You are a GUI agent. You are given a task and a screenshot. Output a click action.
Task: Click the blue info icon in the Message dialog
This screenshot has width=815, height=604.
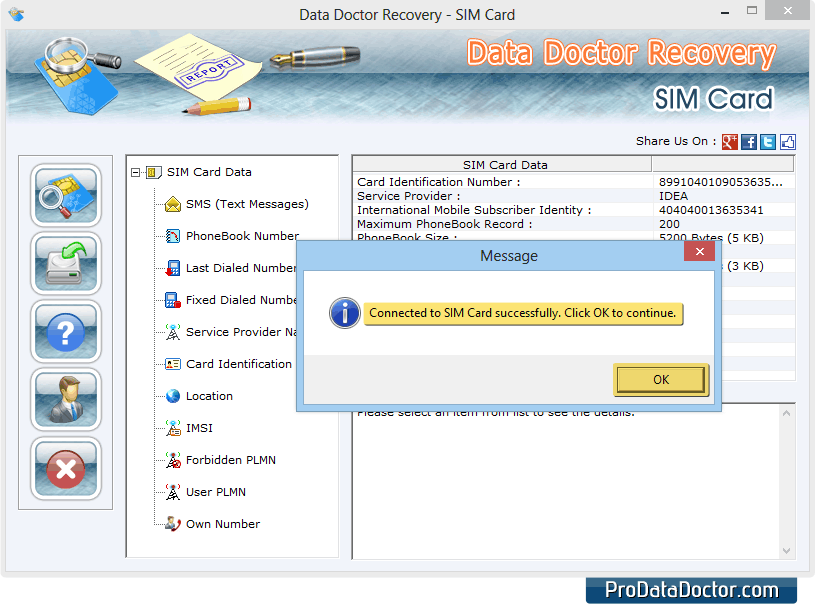(345, 313)
